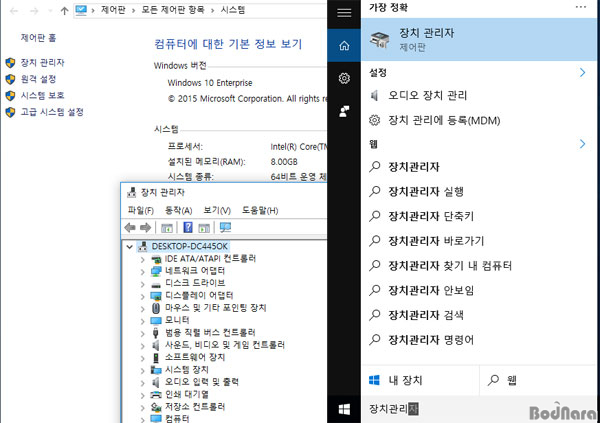Click the 마우스 및 기타 포인팅 장치 icon
The image size is (600, 423).
156,308
